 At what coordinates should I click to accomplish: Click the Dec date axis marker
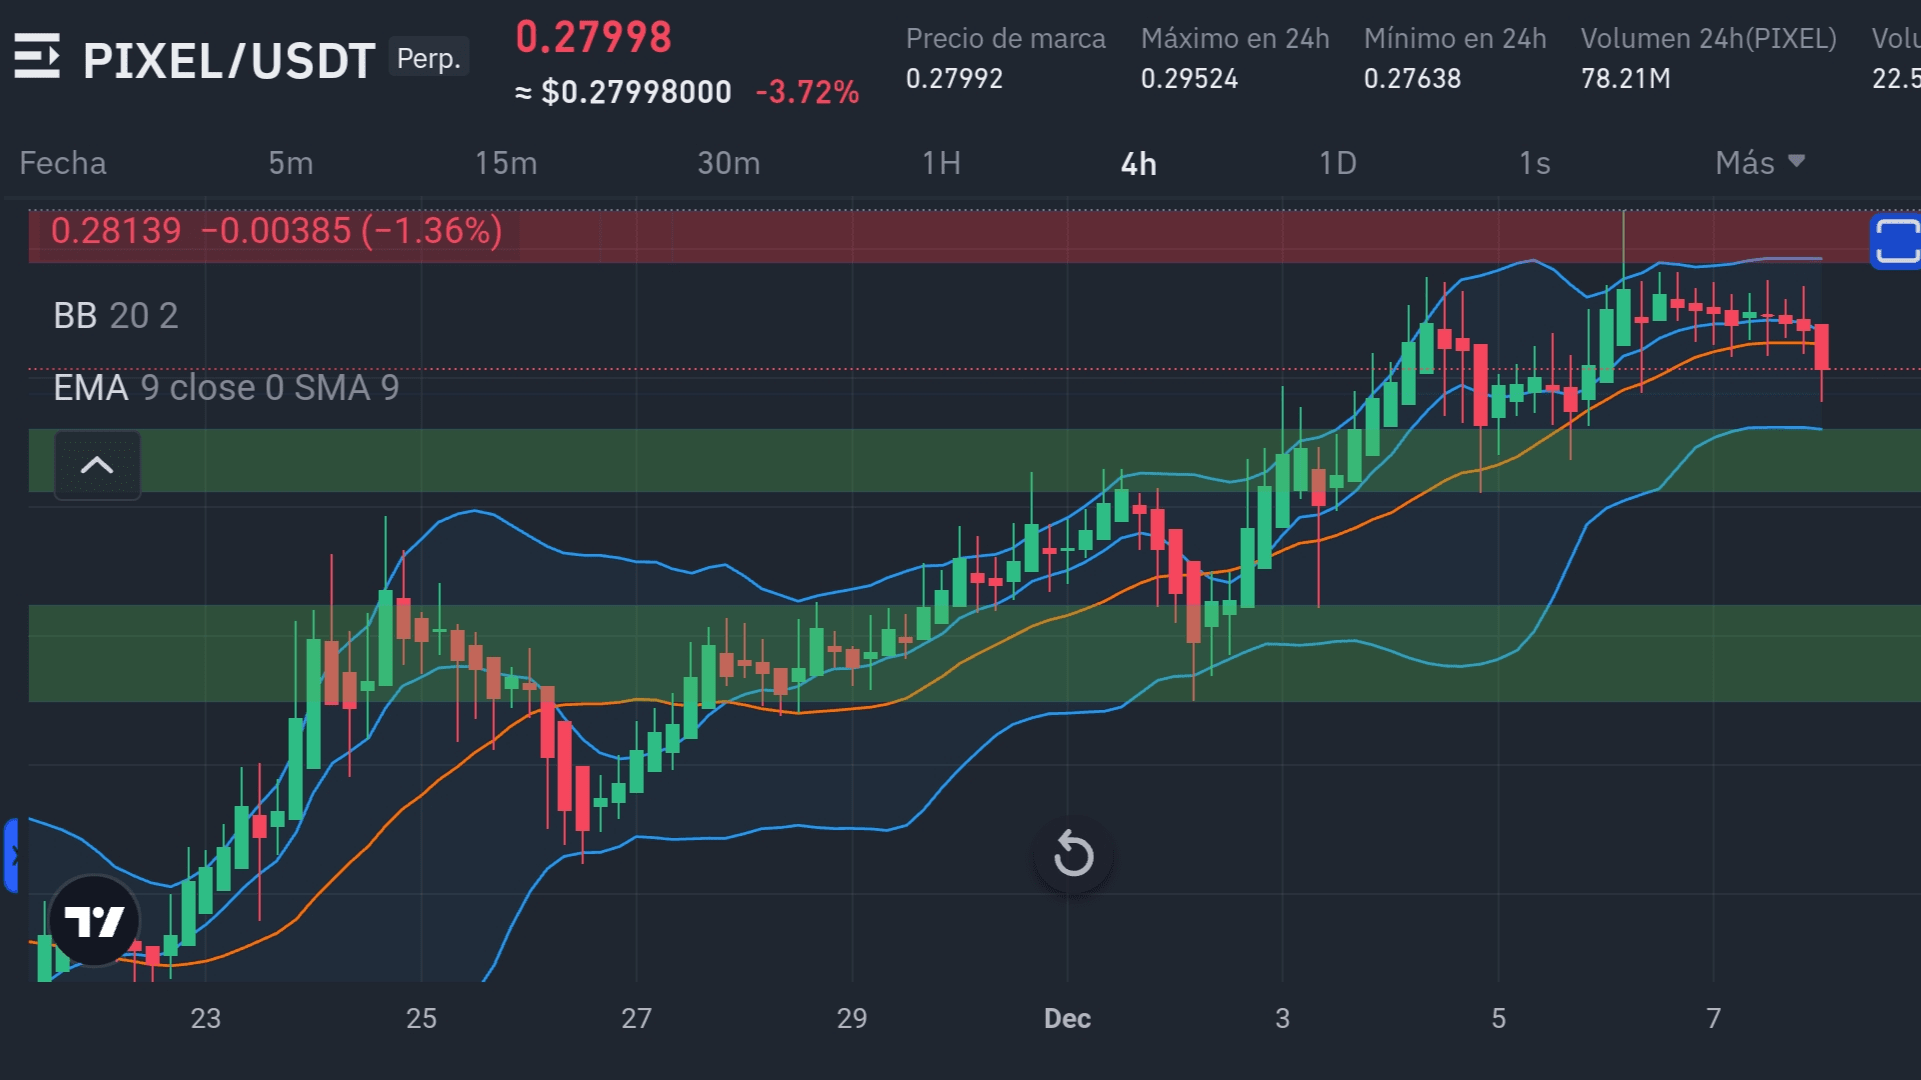pos(1067,1018)
